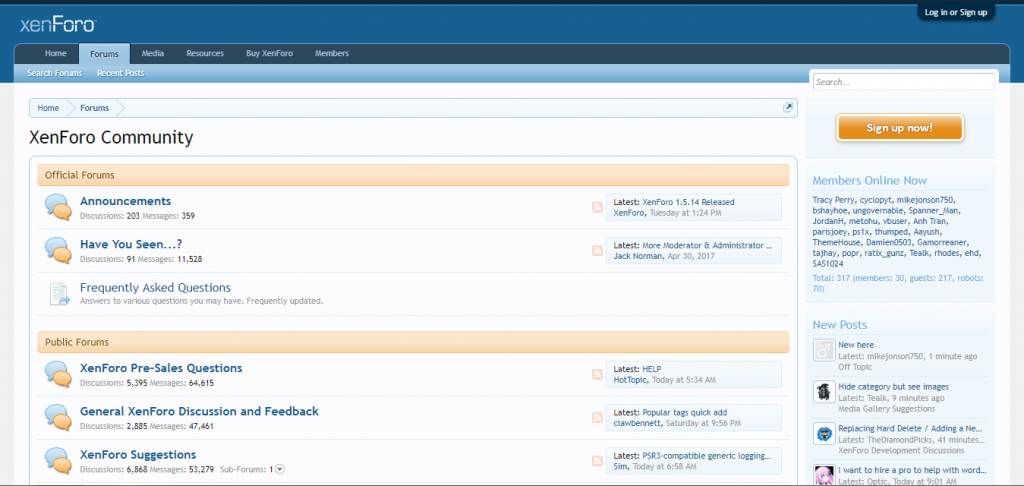Open the RSS feed for Have You Seen
1024x486 pixels.
tap(597, 250)
